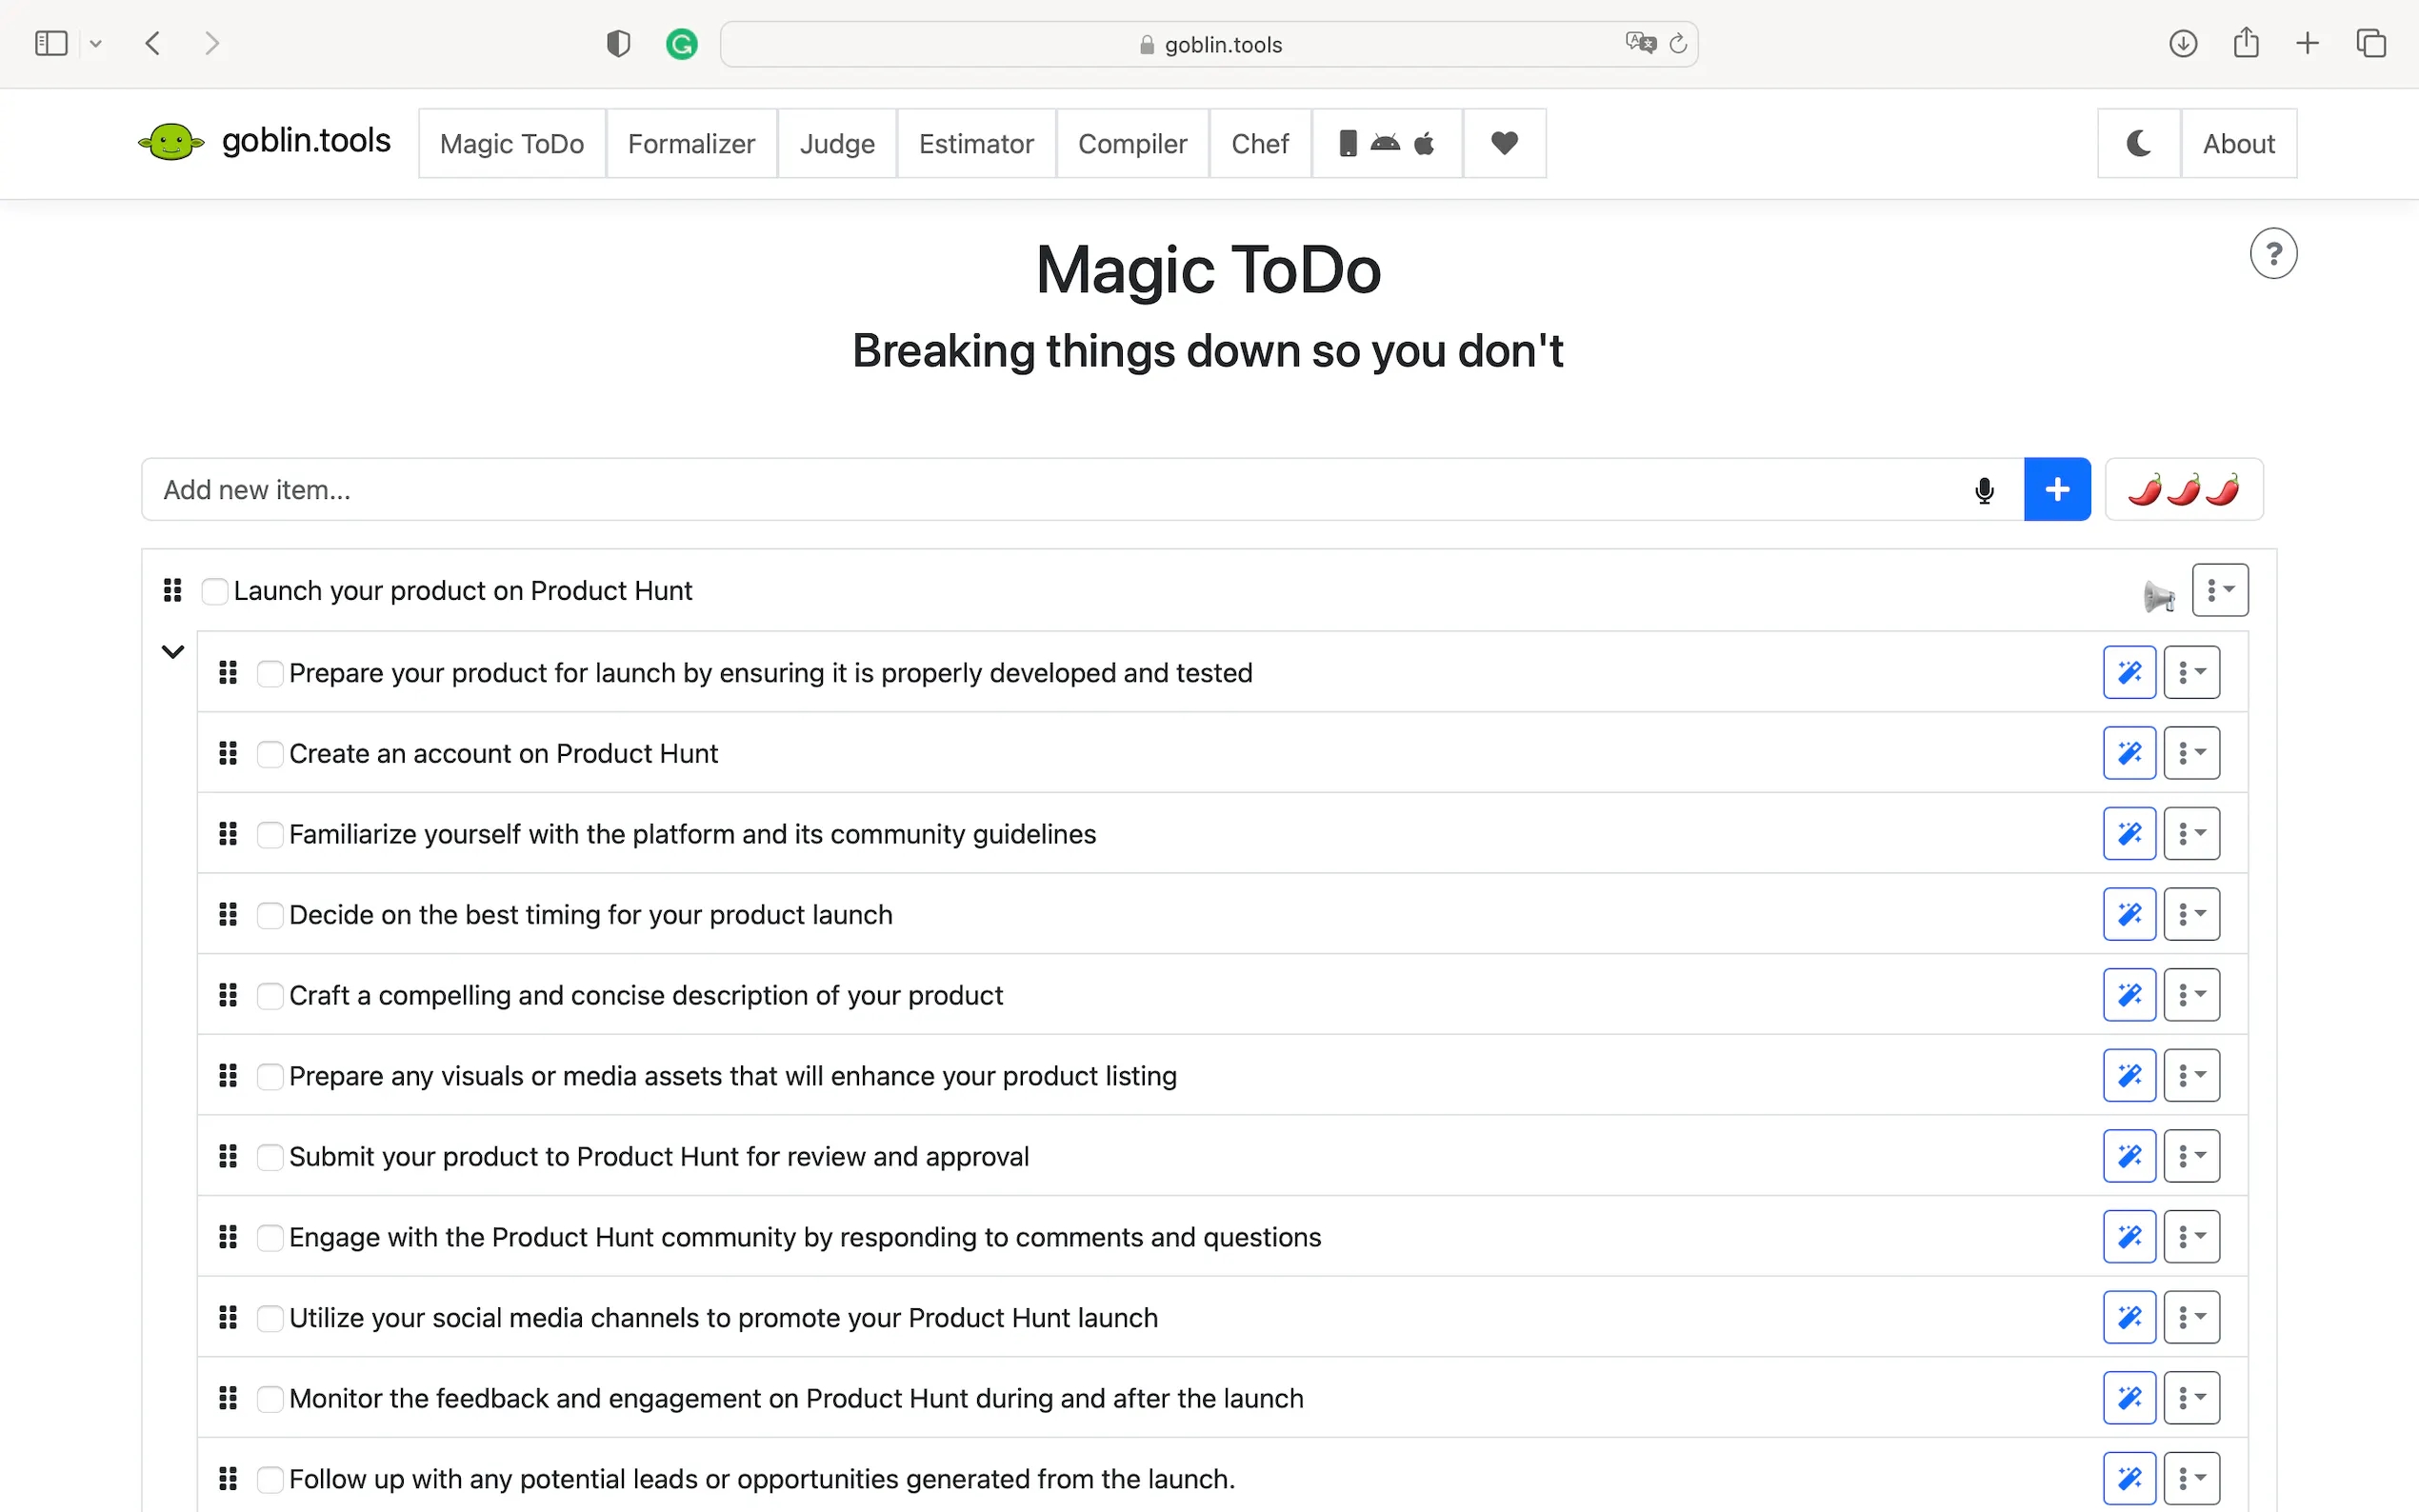This screenshot has width=2419, height=1512.
Task: Open the Estimator tool tab
Action: pos(976,144)
